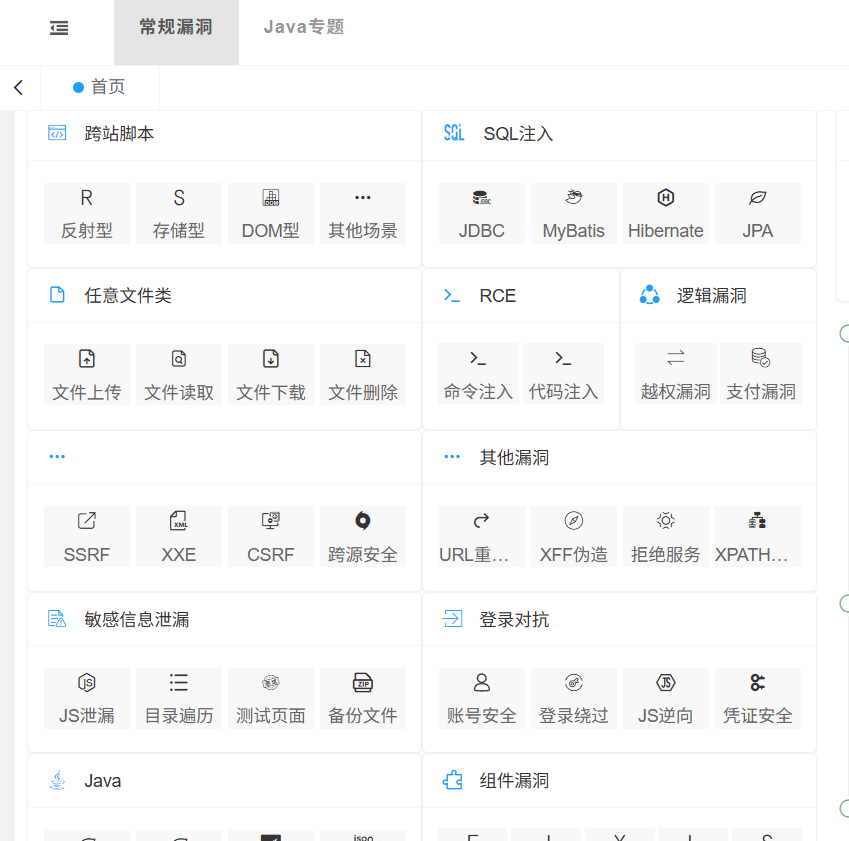Open the XPATH injection item
Screen dimensions: 849x841
pyautogui.click(x=757, y=537)
